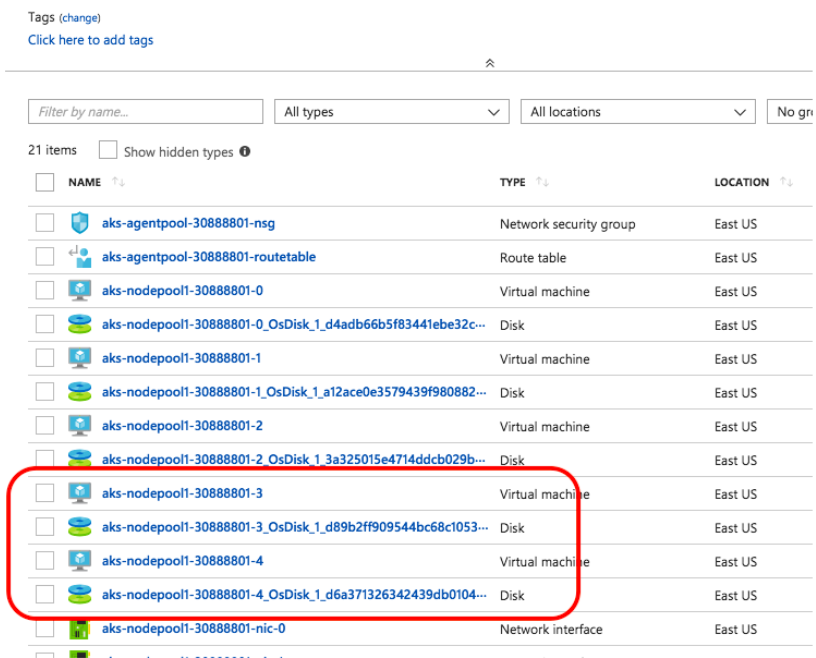The height and width of the screenshot is (658, 816).
Task: Click East US location in nsg row
Action: tap(735, 224)
